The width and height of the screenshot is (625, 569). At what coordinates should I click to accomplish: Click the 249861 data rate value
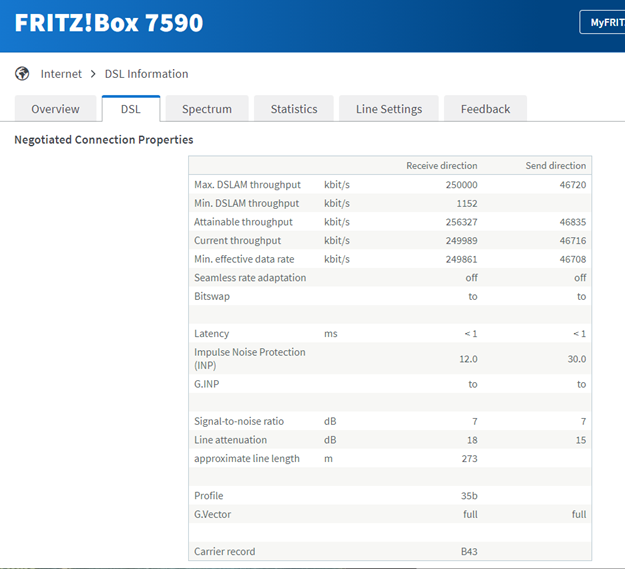[461, 259]
